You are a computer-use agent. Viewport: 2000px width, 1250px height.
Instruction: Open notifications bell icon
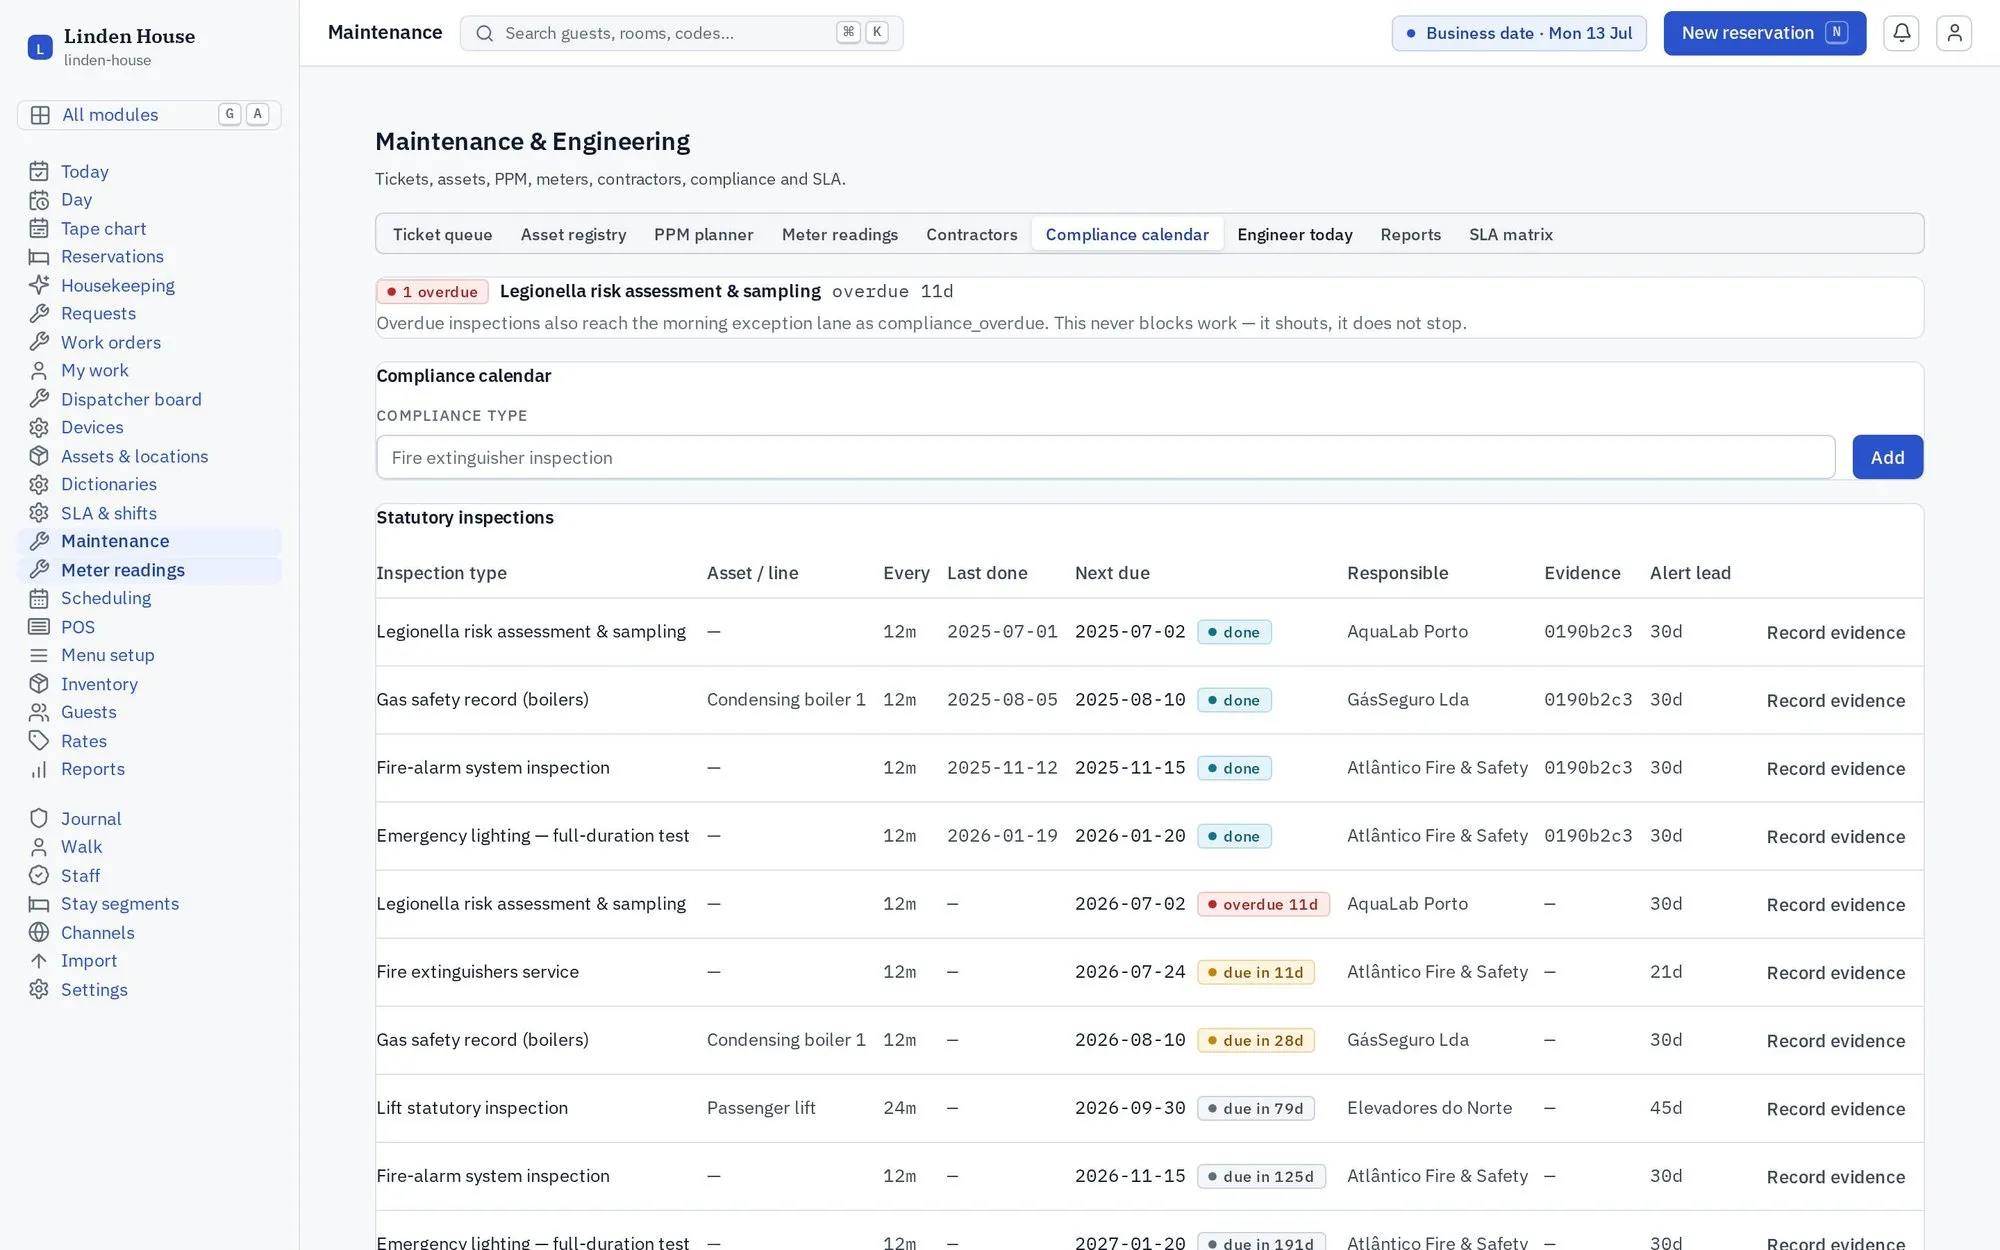coord(1901,33)
